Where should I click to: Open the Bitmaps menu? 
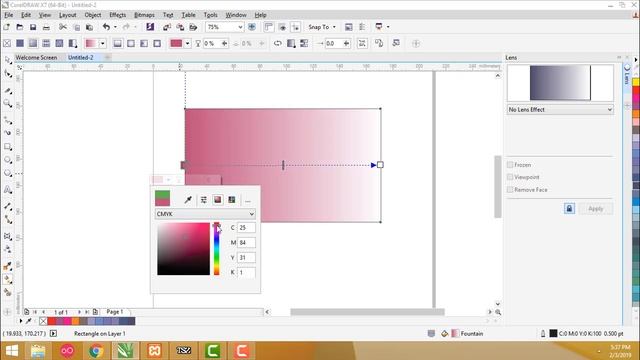(144, 15)
